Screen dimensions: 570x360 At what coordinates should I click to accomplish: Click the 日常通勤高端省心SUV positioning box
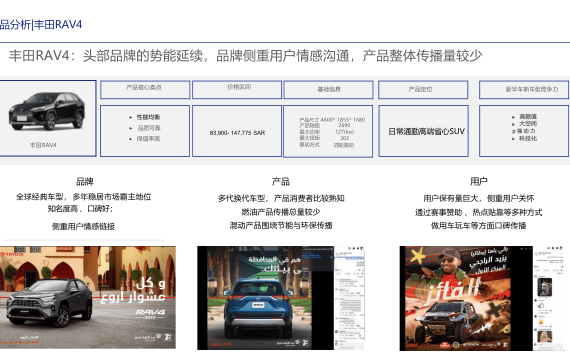tap(423, 131)
